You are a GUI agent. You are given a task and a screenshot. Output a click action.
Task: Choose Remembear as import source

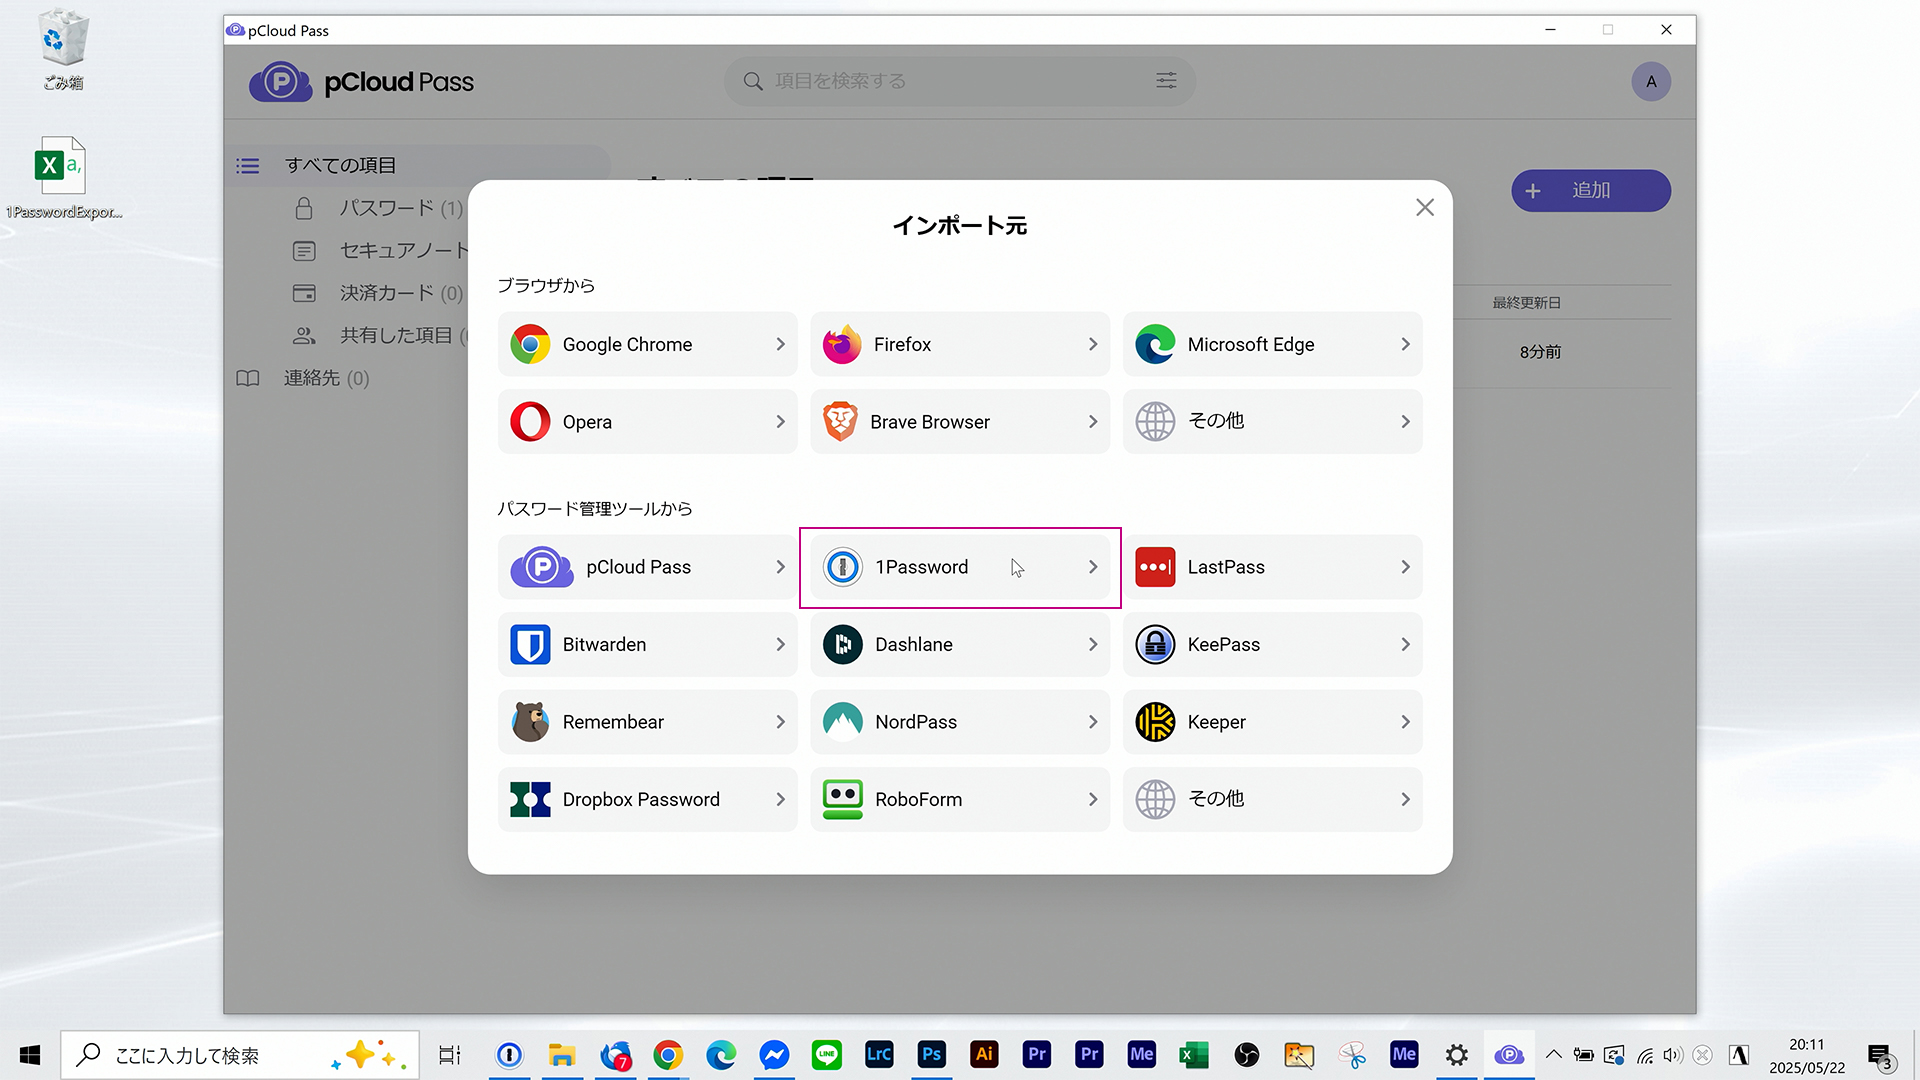647,722
